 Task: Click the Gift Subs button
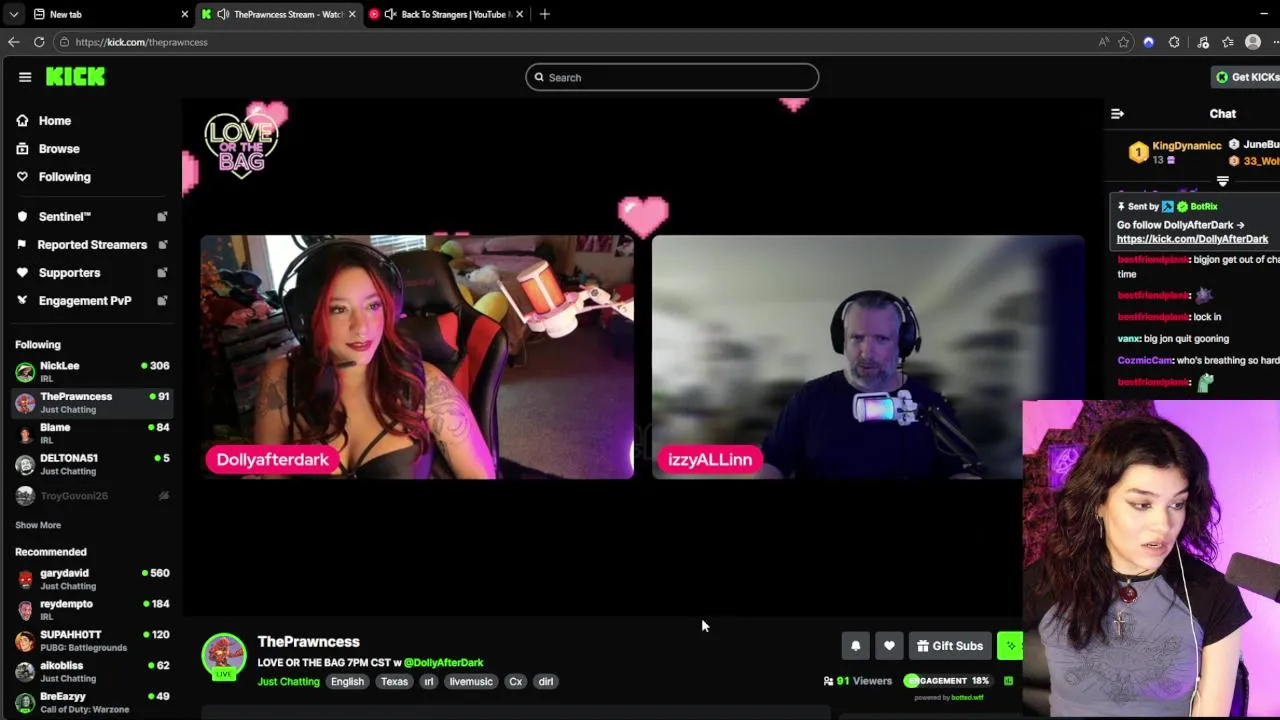tap(950, 646)
